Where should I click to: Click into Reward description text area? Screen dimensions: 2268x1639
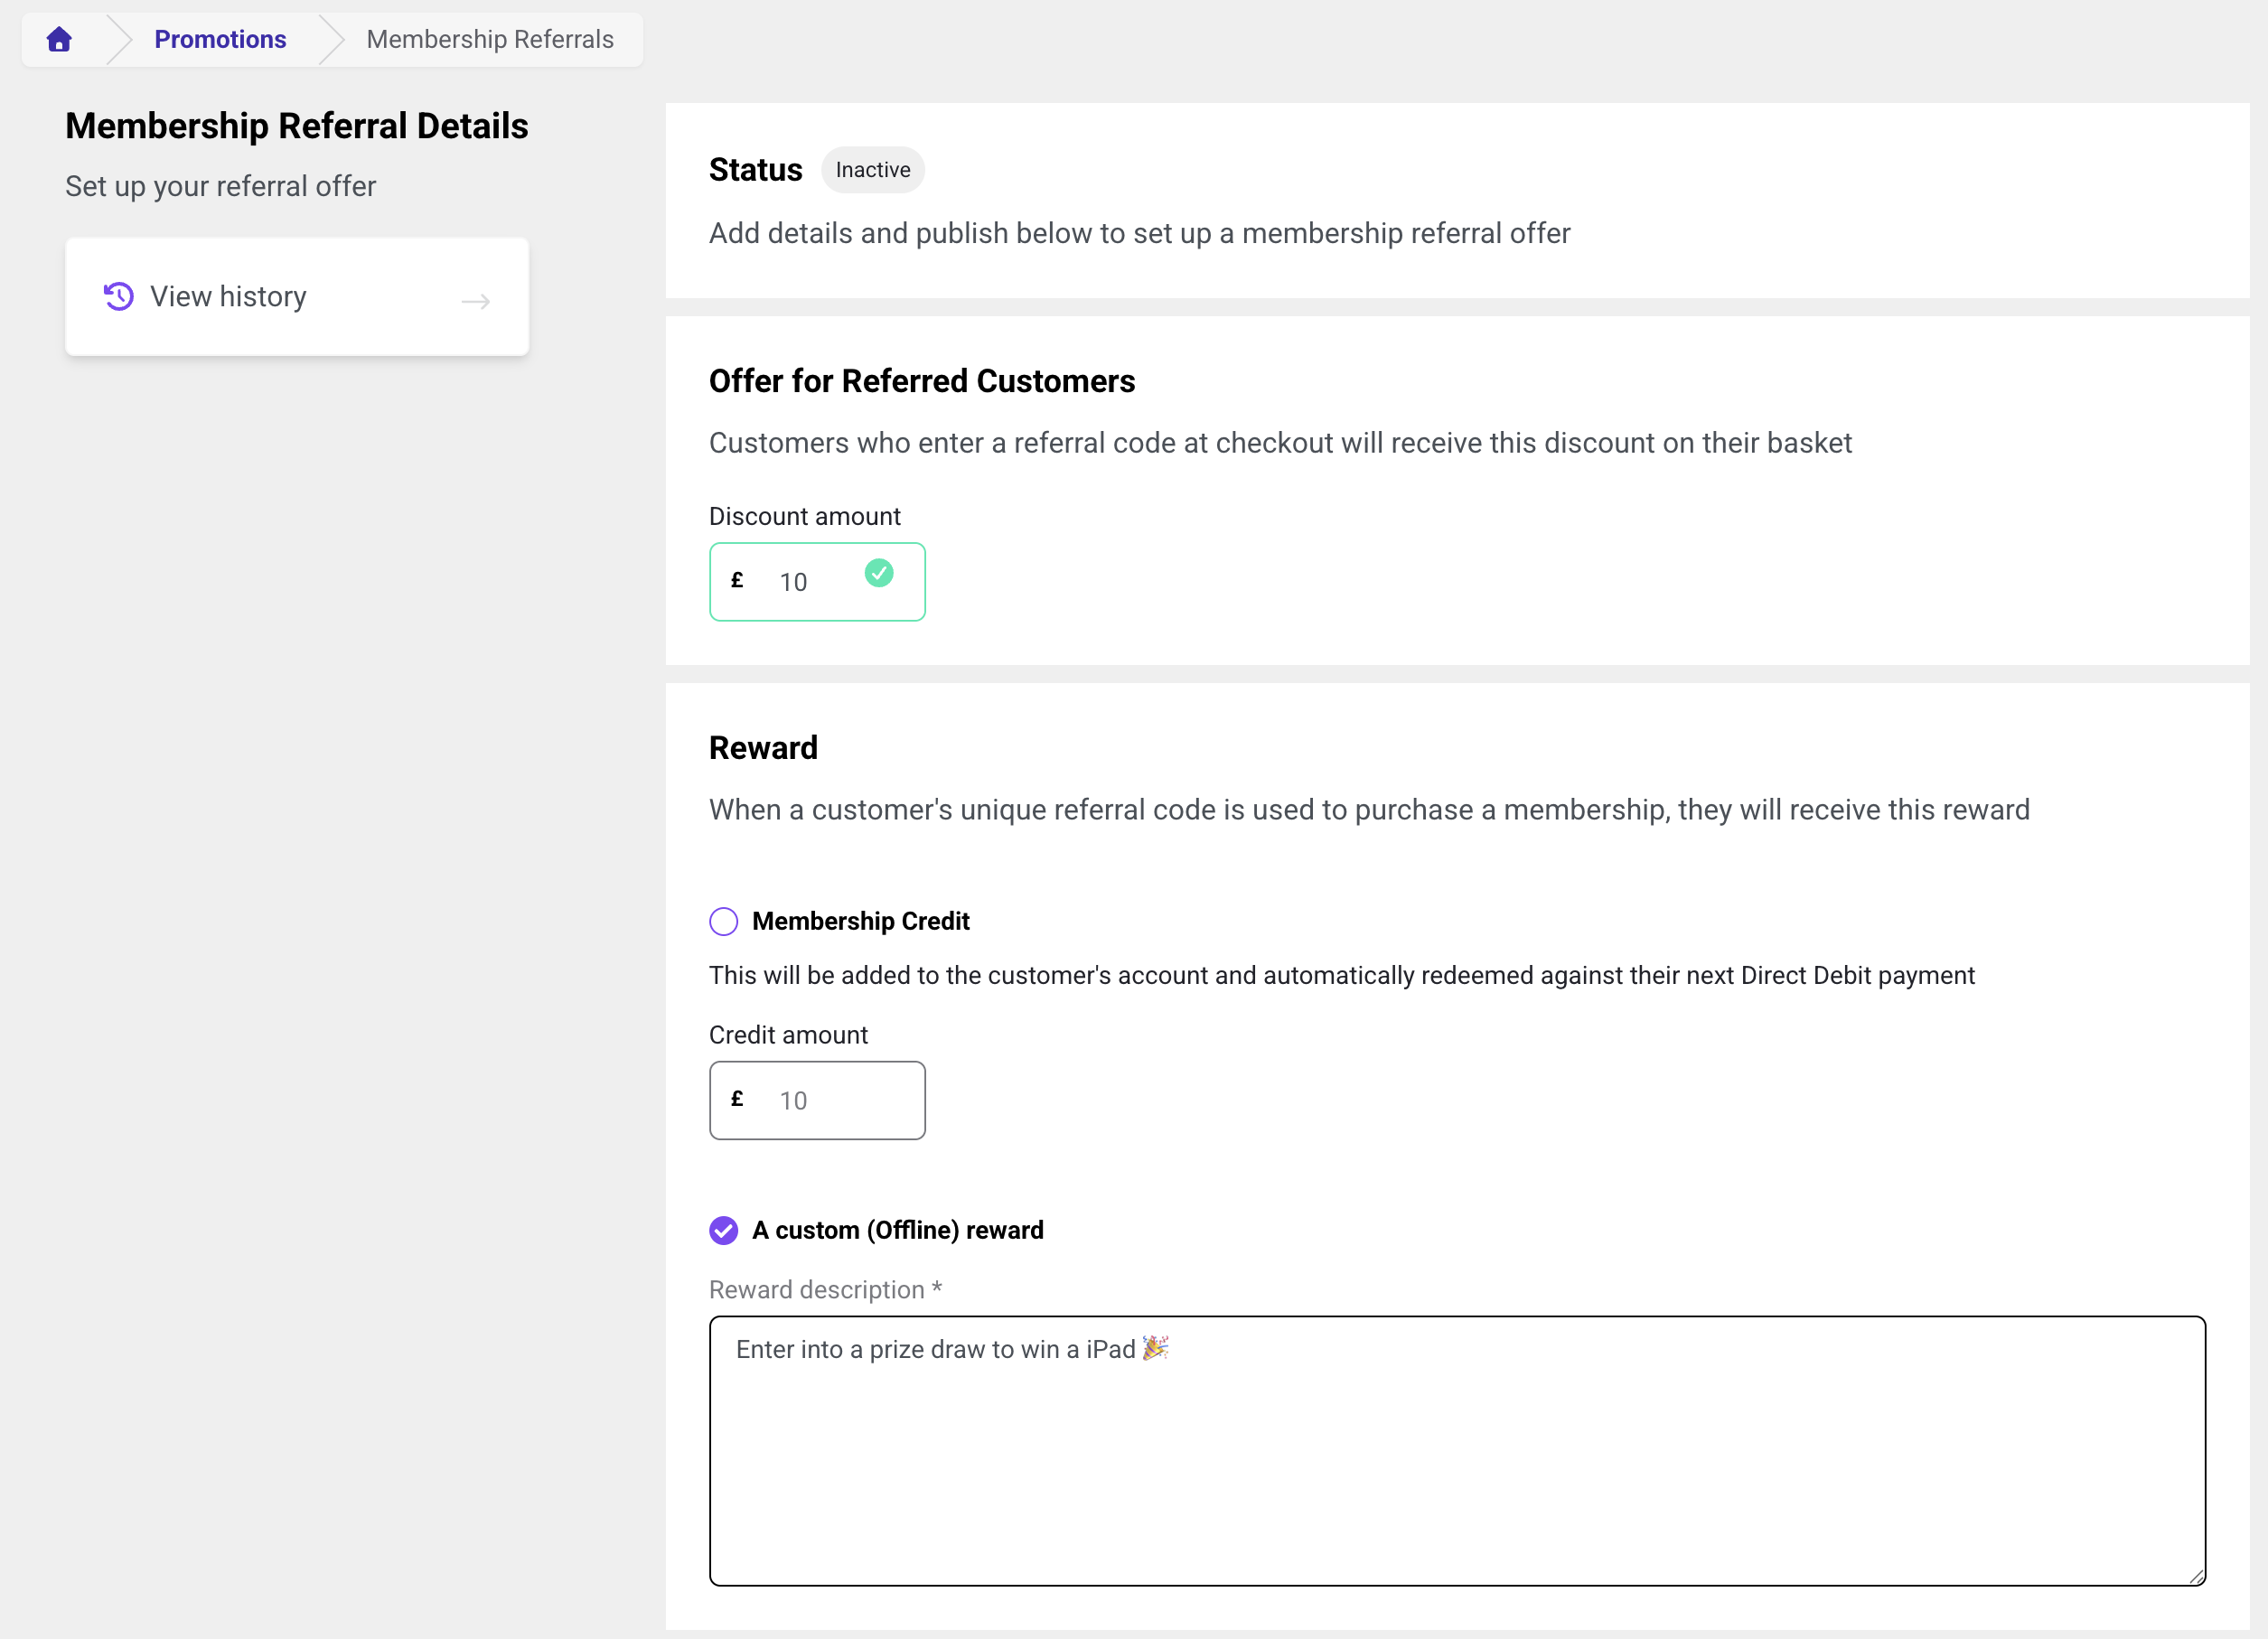pos(1456,1450)
